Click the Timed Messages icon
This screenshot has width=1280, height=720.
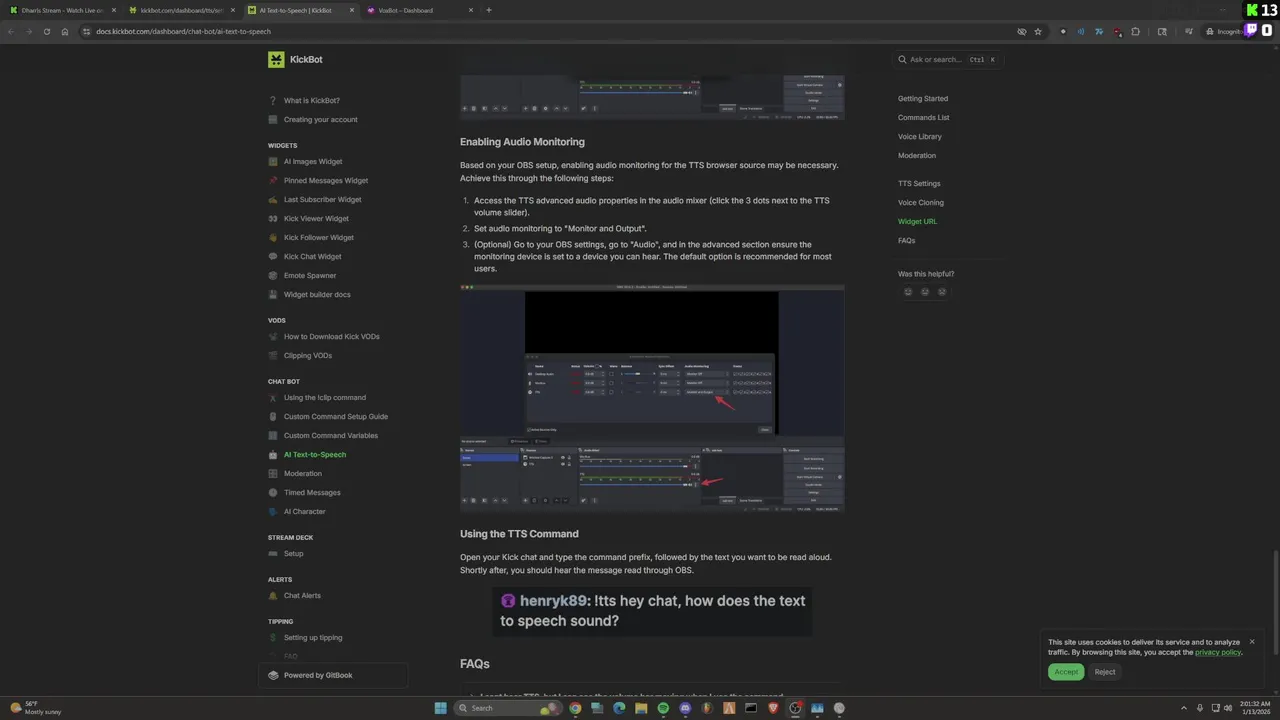point(273,493)
